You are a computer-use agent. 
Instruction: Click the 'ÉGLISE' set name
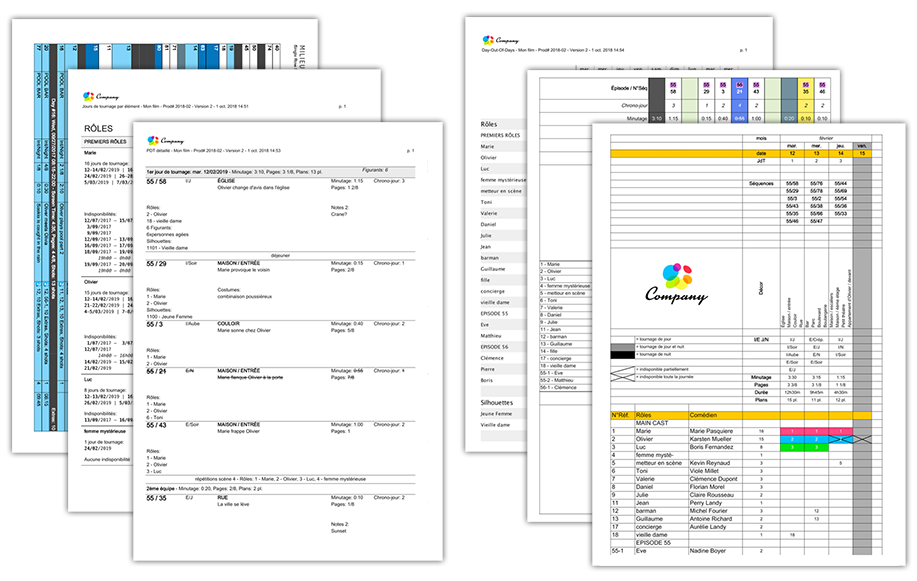coord(226,181)
